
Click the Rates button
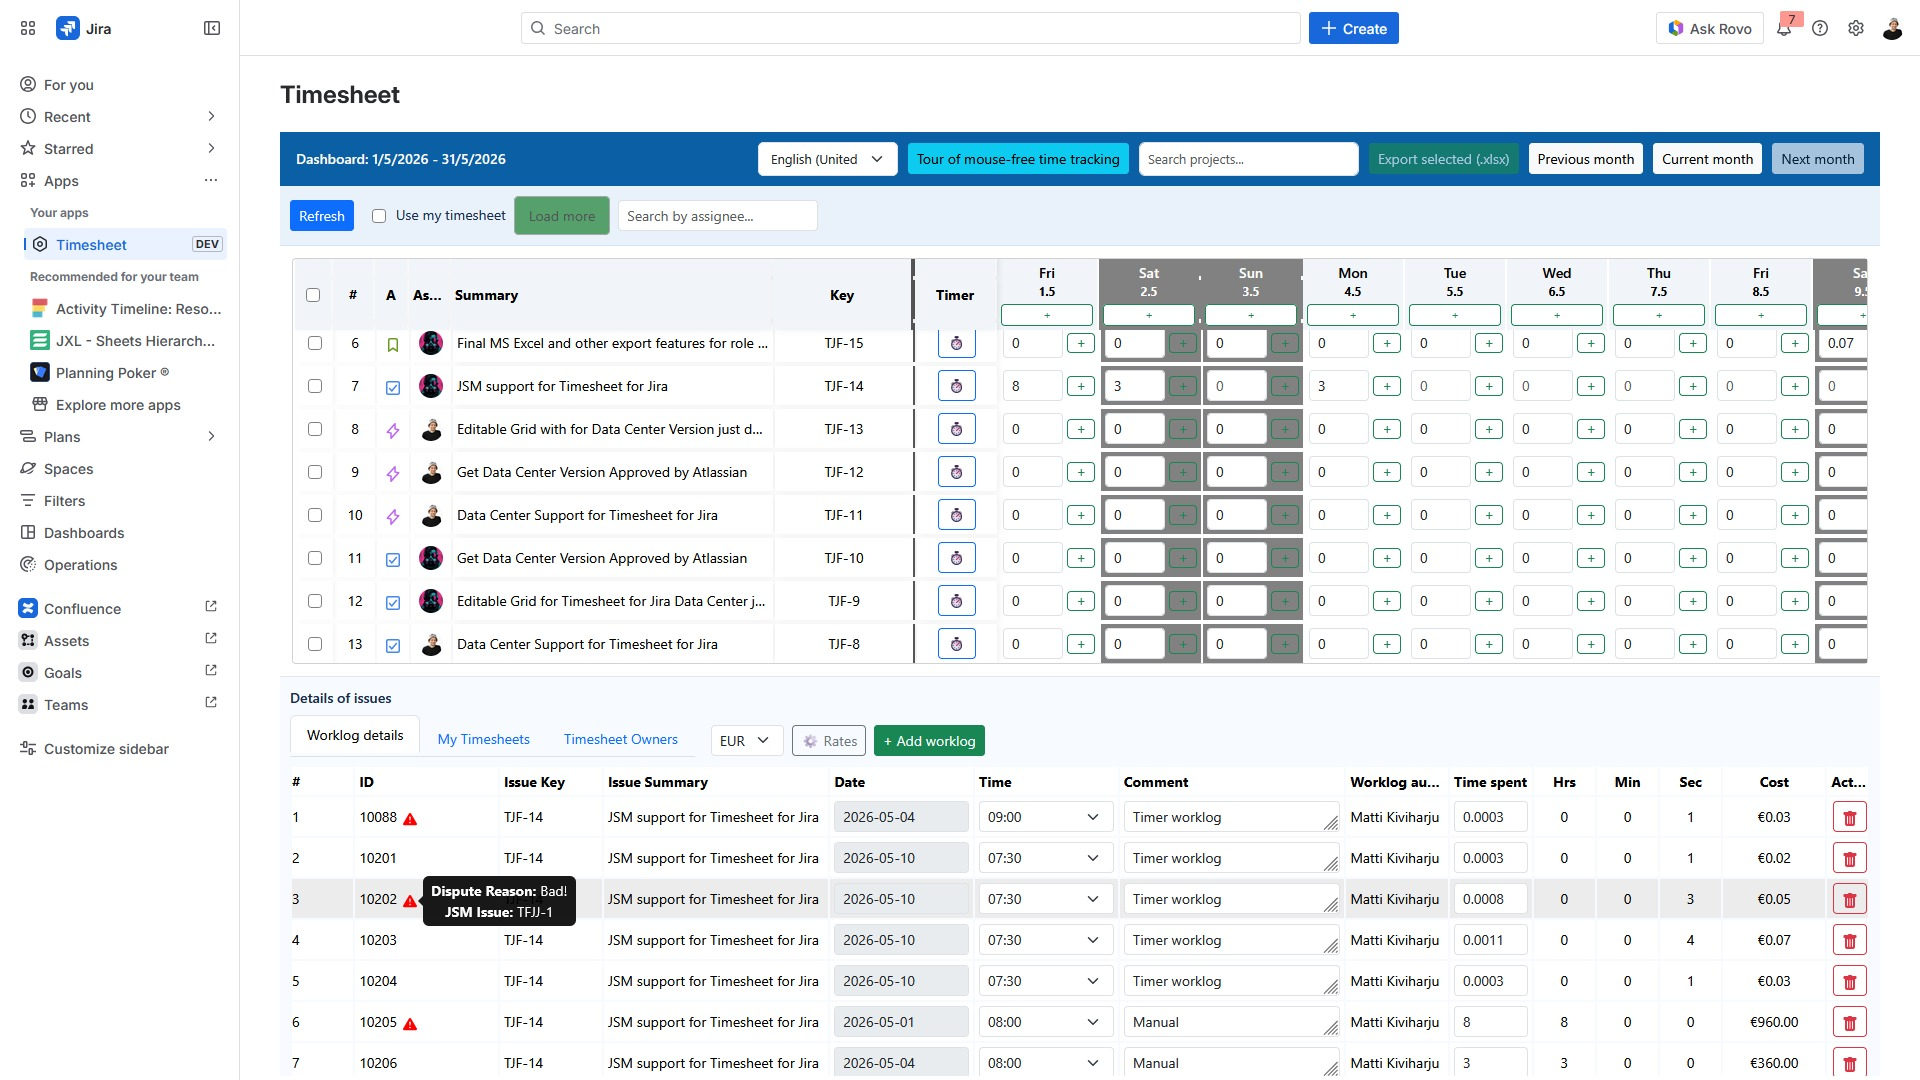829,741
